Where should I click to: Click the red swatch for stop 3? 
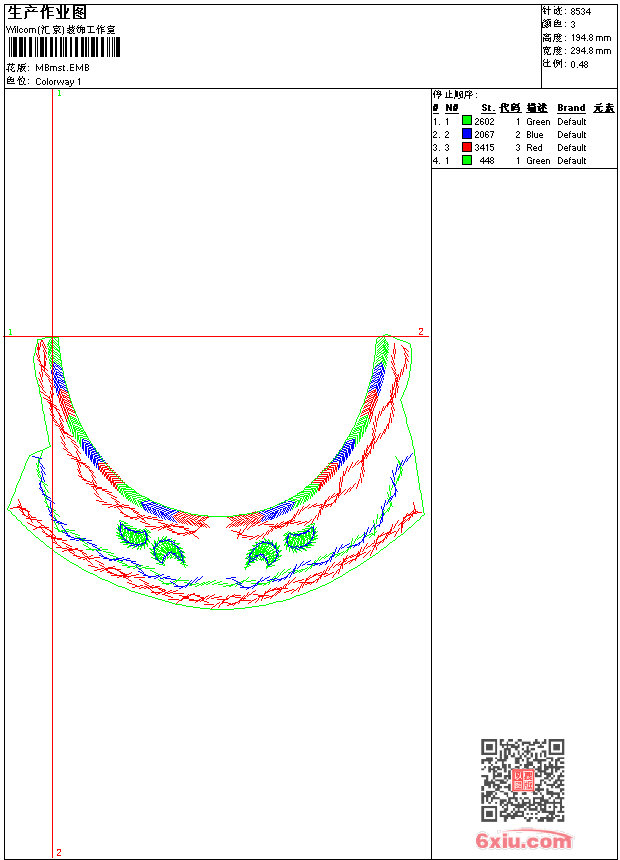pyautogui.click(x=467, y=146)
